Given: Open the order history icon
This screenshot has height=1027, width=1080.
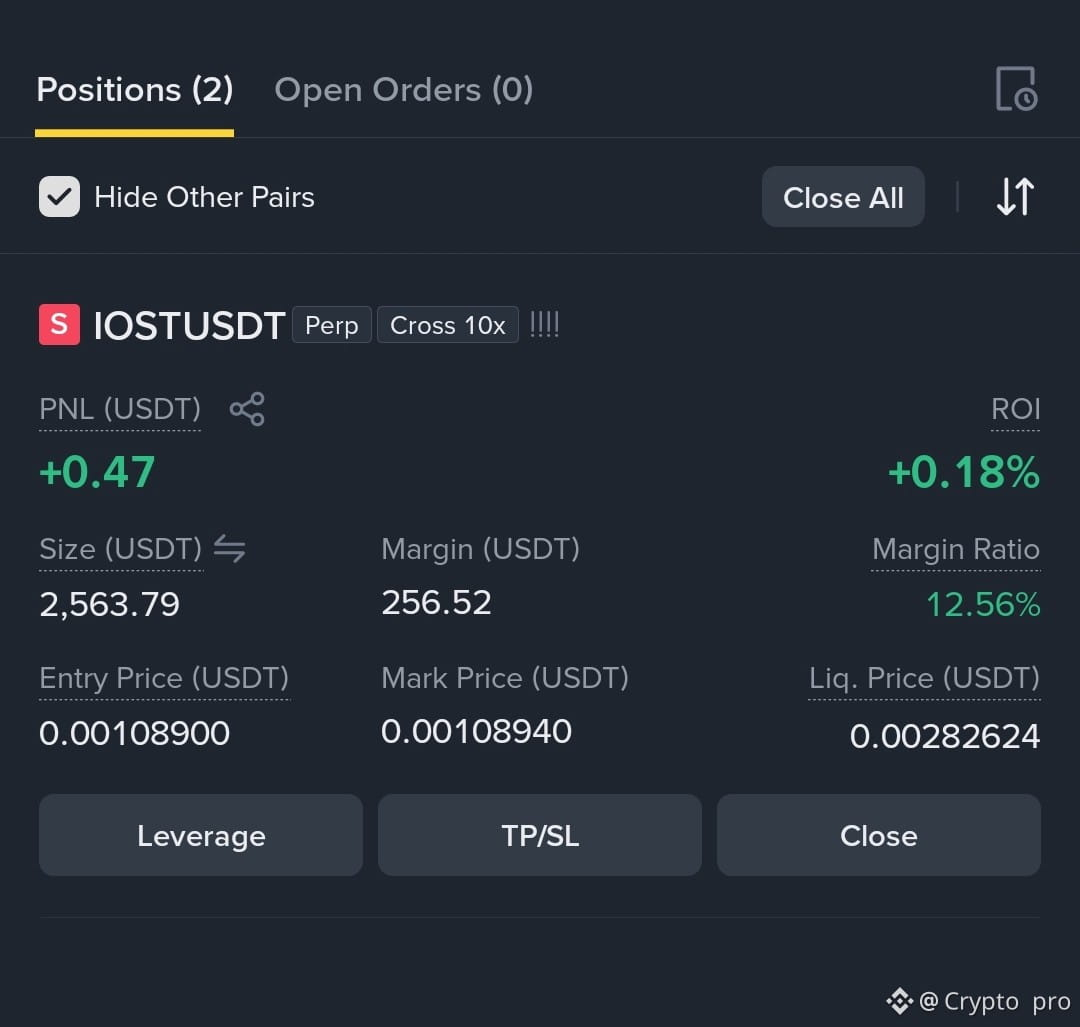Looking at the screenshot, I should (x=1016, y=89).
